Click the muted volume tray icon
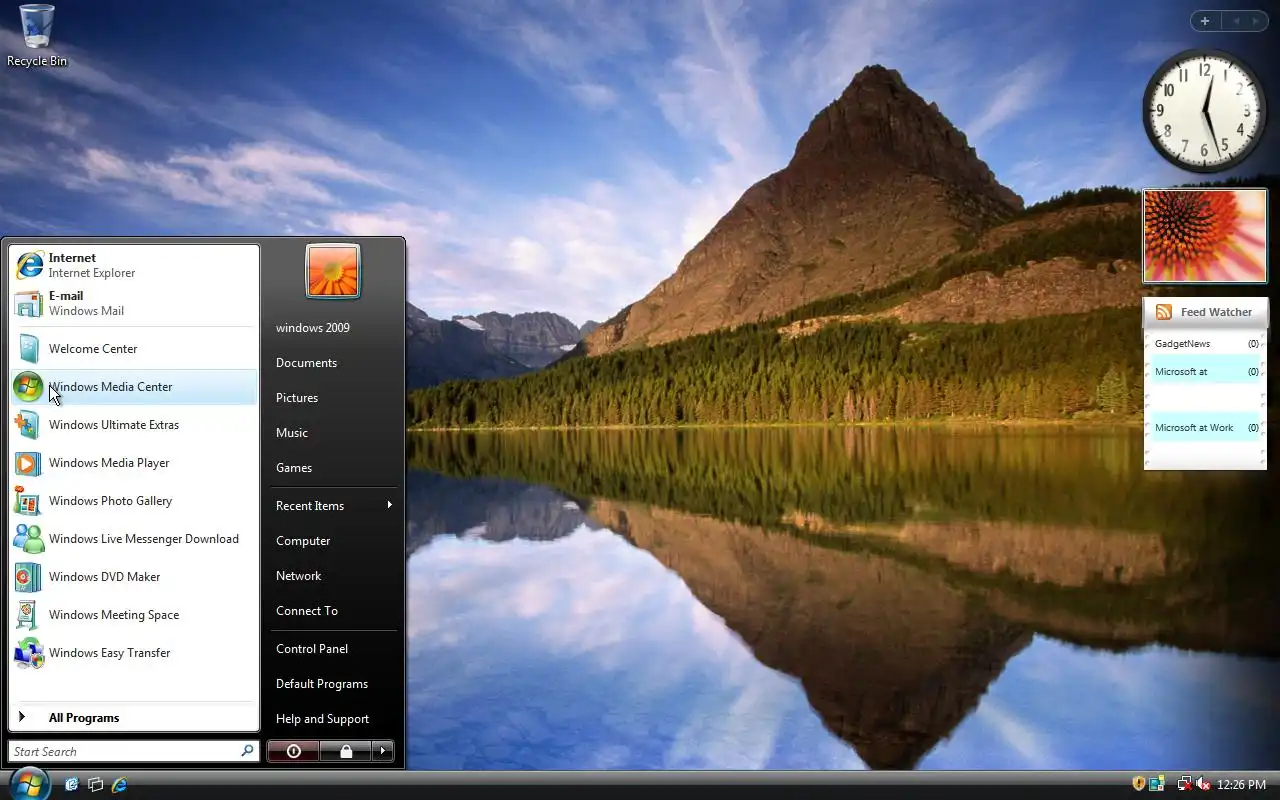The image size is (1280, 800). 1203,784
